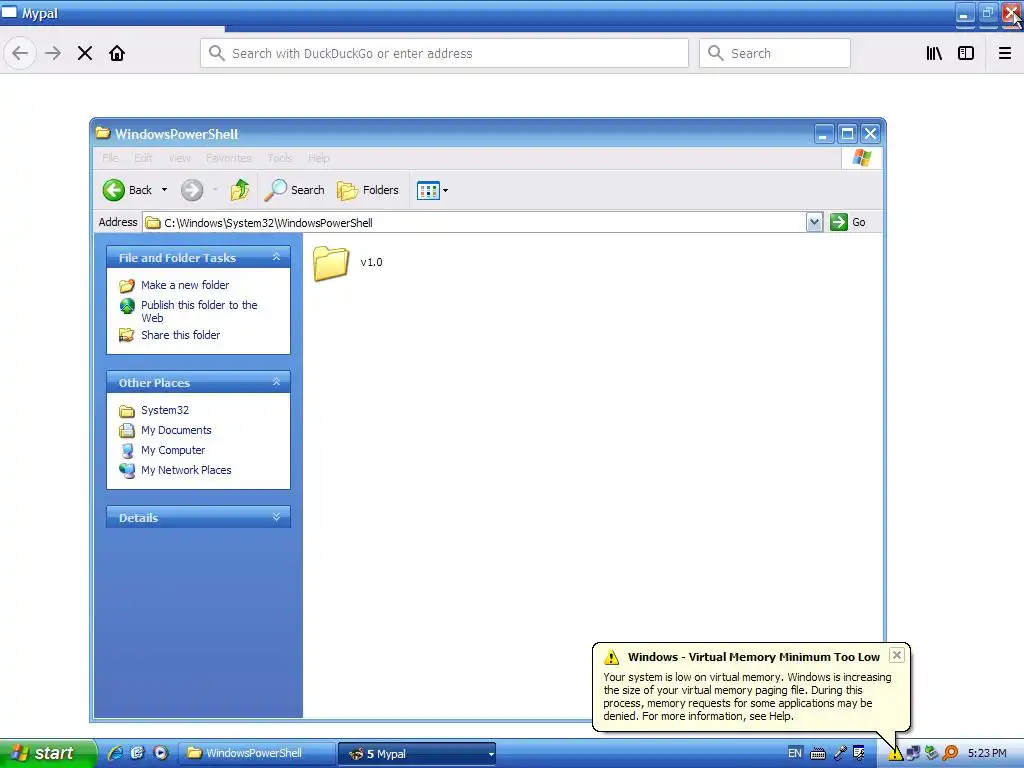The image size is (1024, 768).
Task: Click the yellow warning tray icon
Action: click(x=895, y=754)
